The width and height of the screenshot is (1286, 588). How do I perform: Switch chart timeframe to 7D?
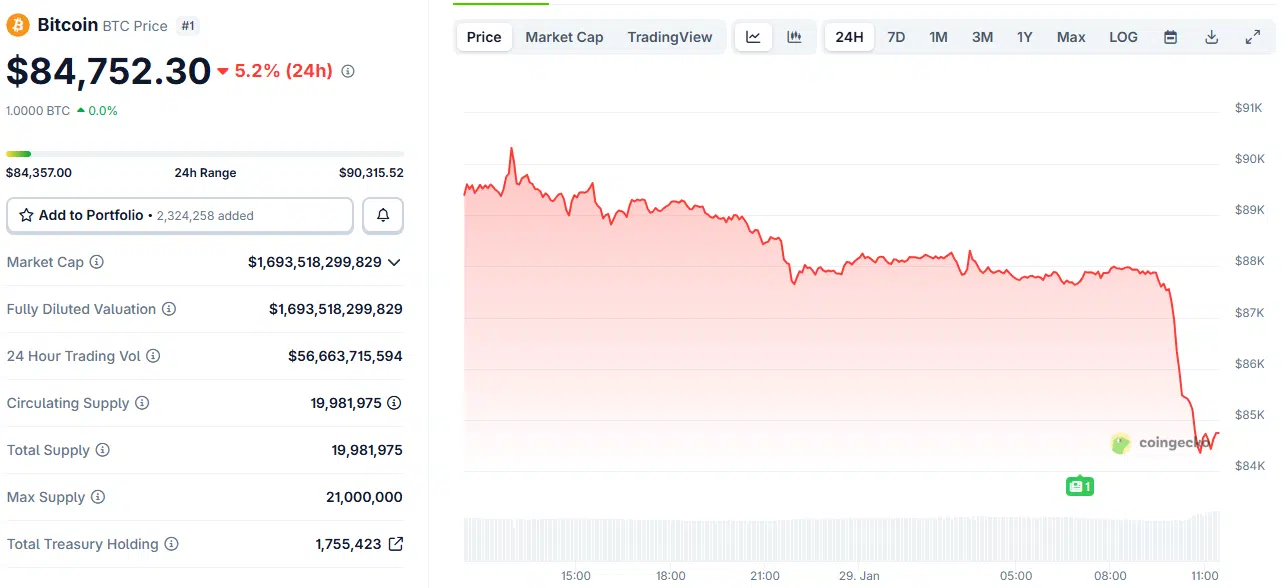click(x=895, y=36)
